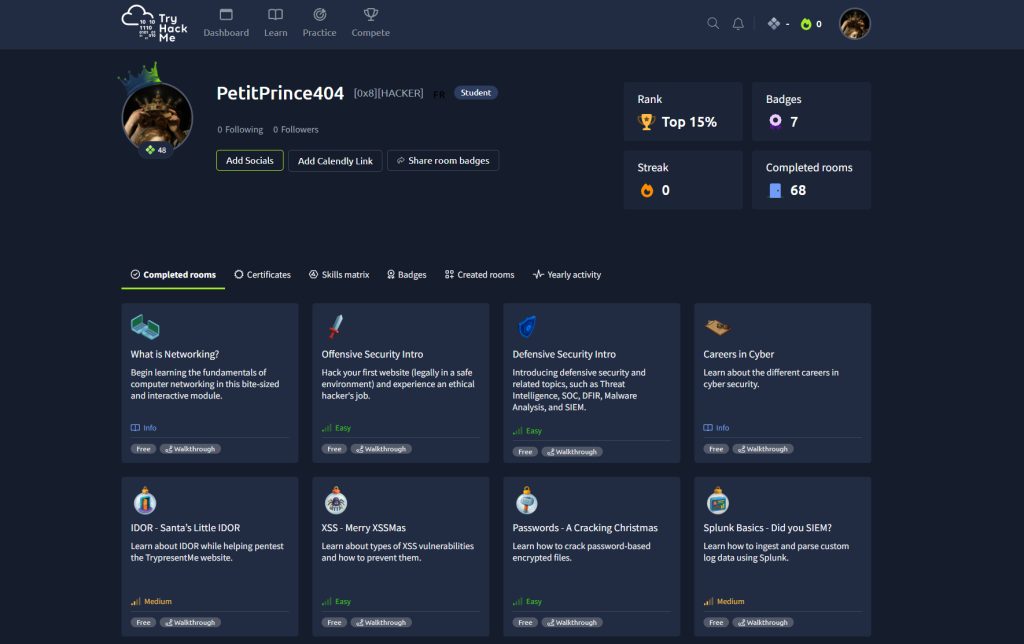Viewport: 1024px width, 644px height.
Task: Switch to the Badges tab
Action: (x=406, y=275)
